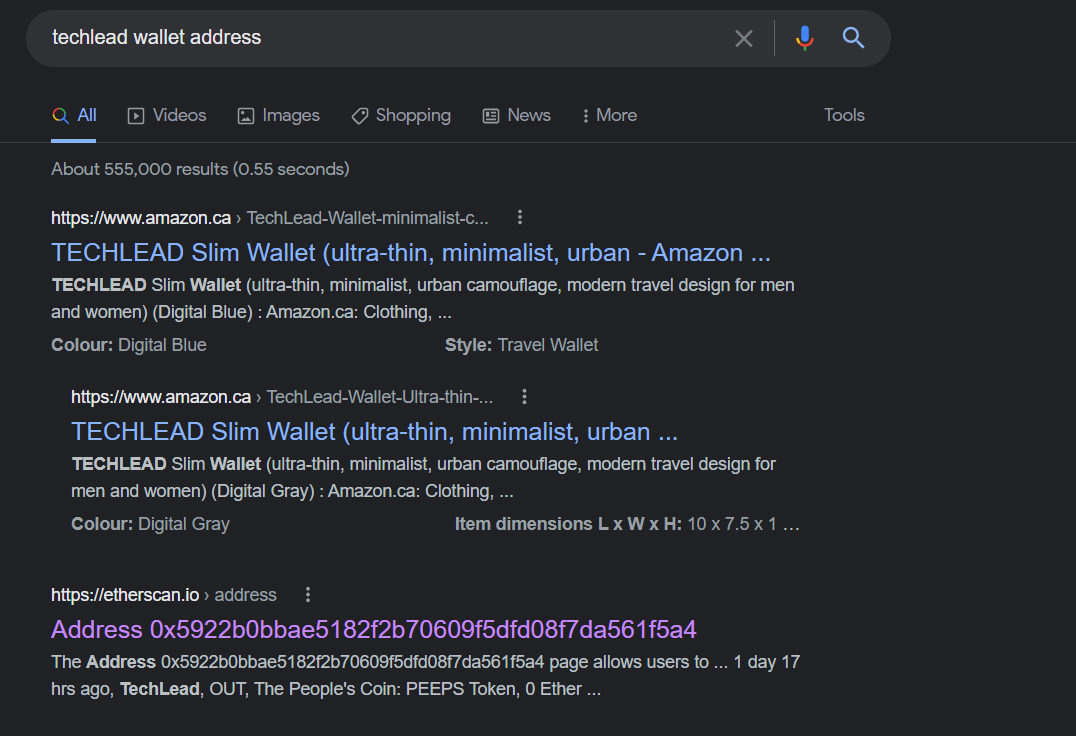The image size is (1076, 736).
Task: Open TECHLEAD Slim Wallet Amazon first link
Action: coord(411,252)
